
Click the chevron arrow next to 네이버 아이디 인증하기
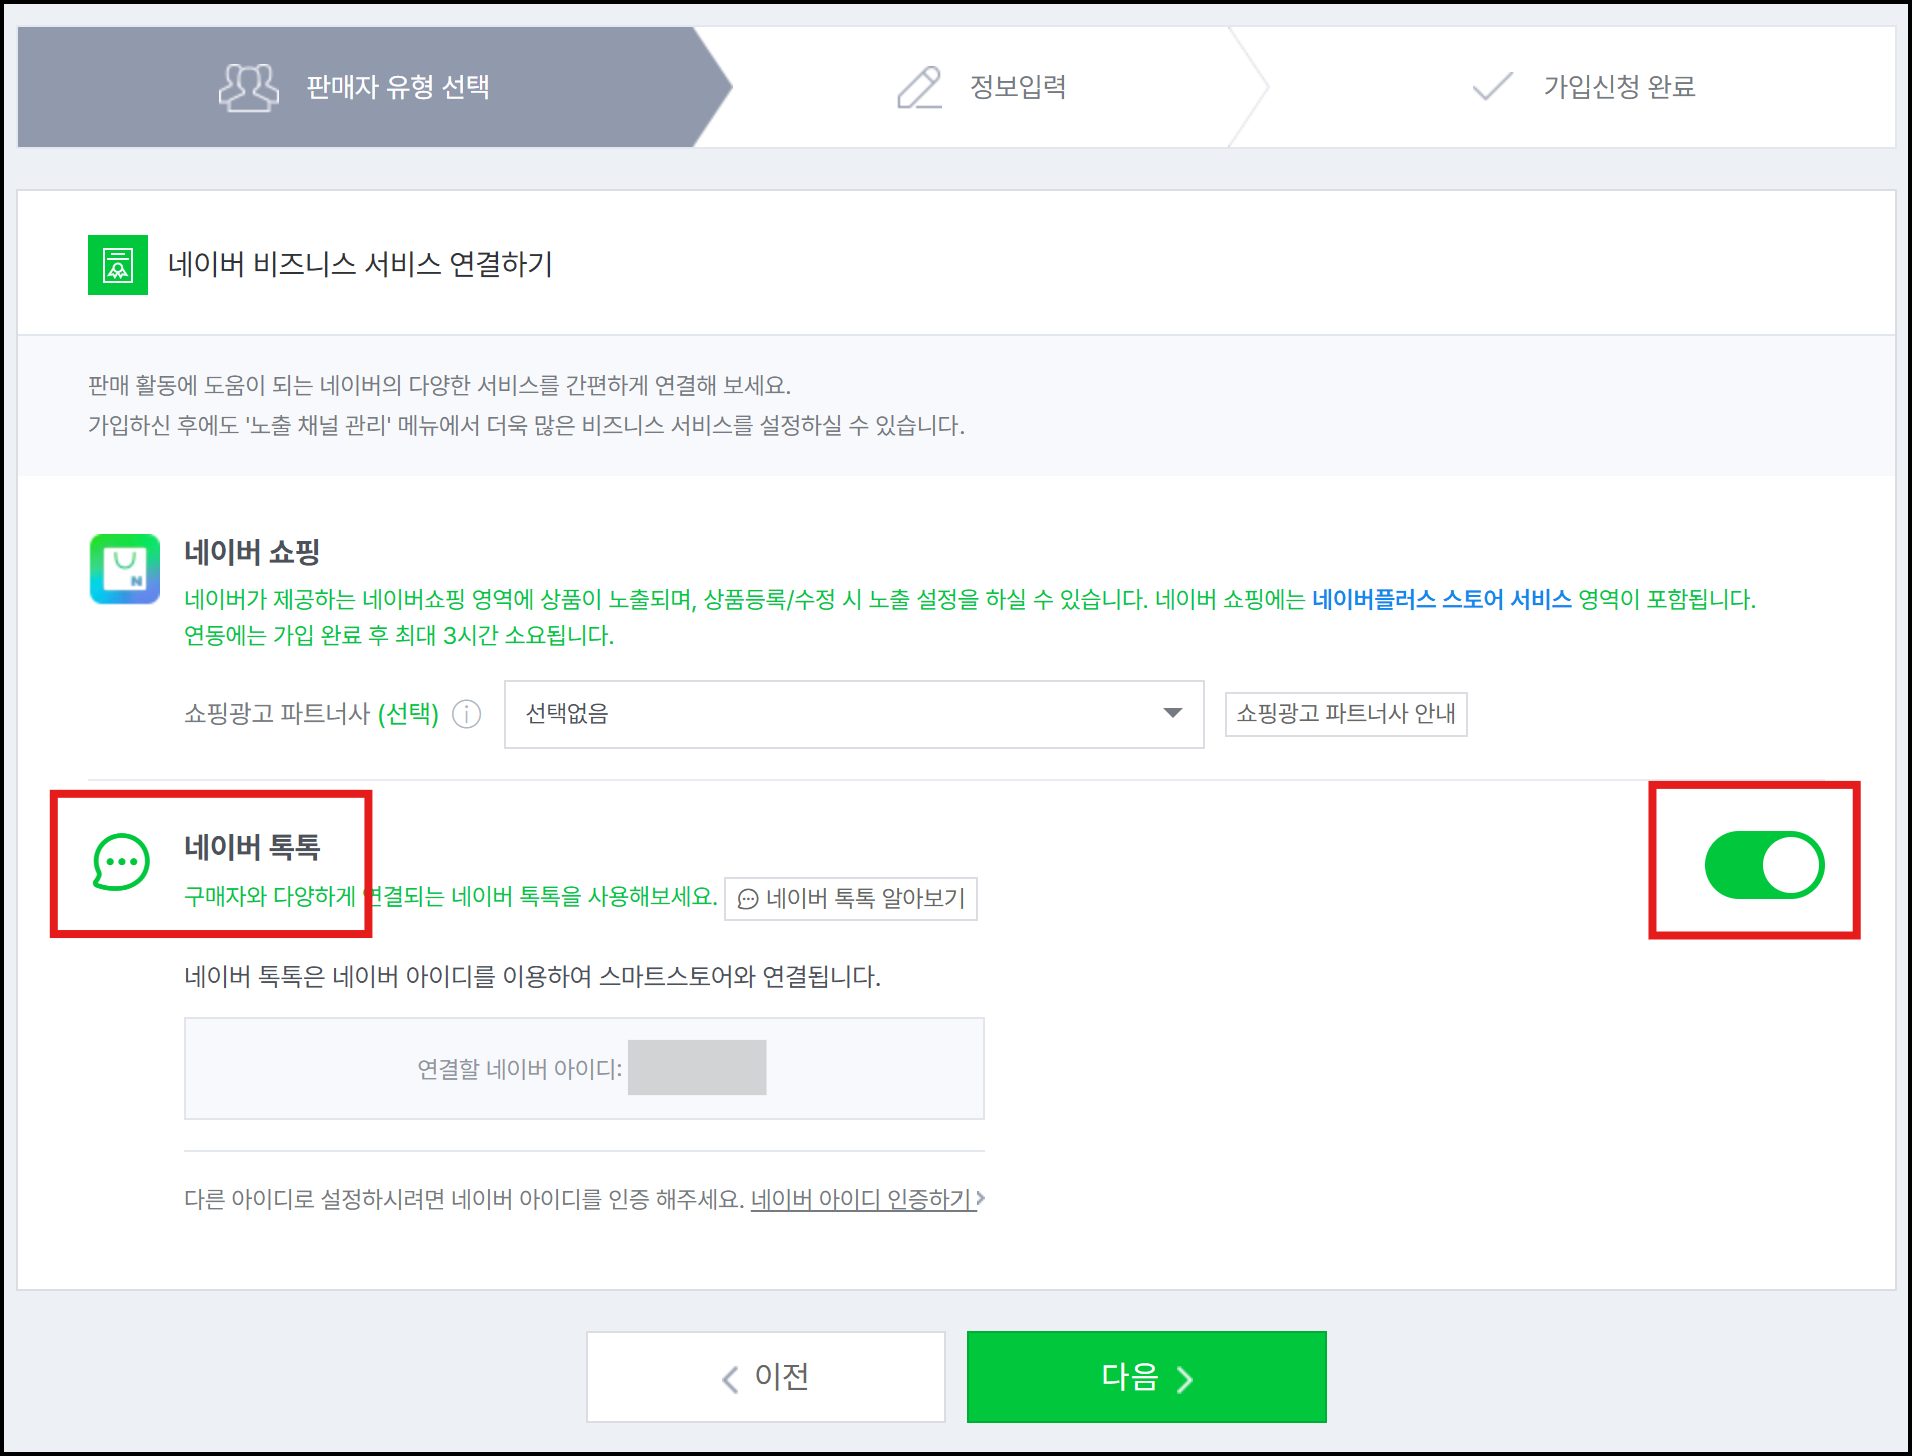click(x=981, y=1198)
